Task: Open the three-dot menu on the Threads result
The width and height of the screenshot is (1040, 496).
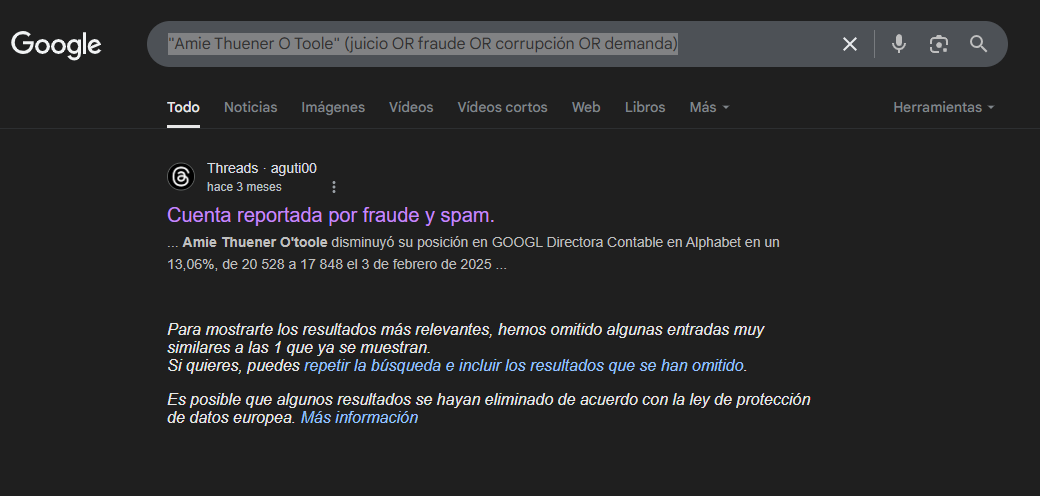Action: pos(334,187)
